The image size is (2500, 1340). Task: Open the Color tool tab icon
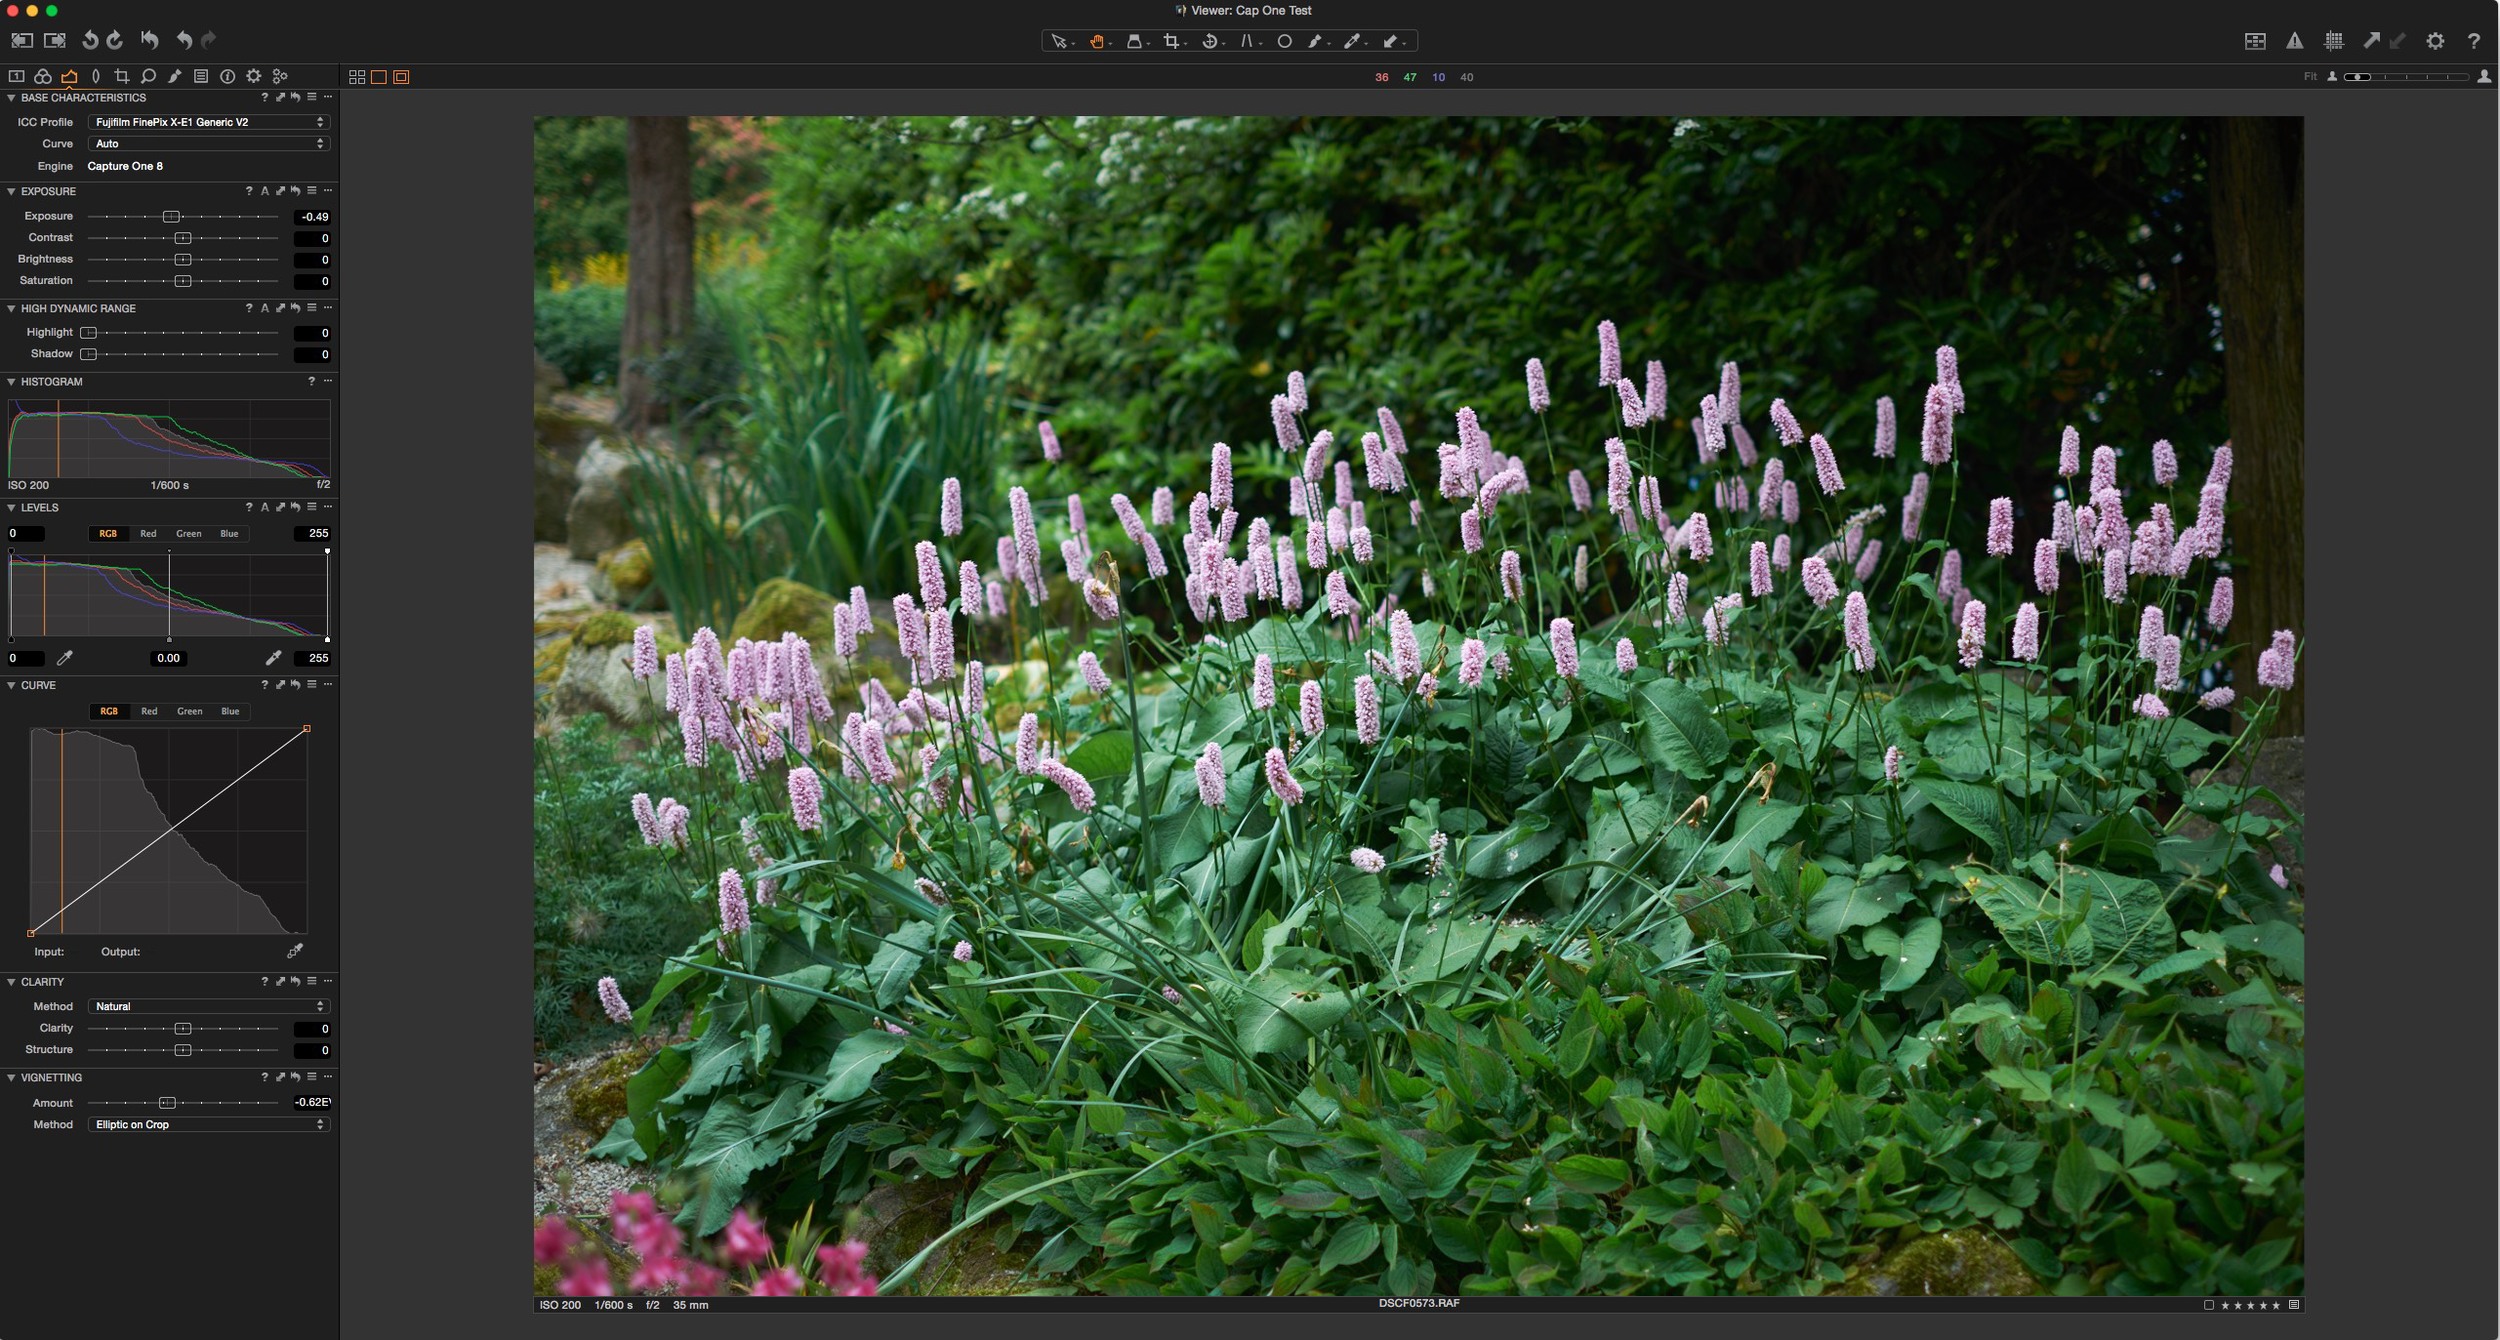coord(43,76)
